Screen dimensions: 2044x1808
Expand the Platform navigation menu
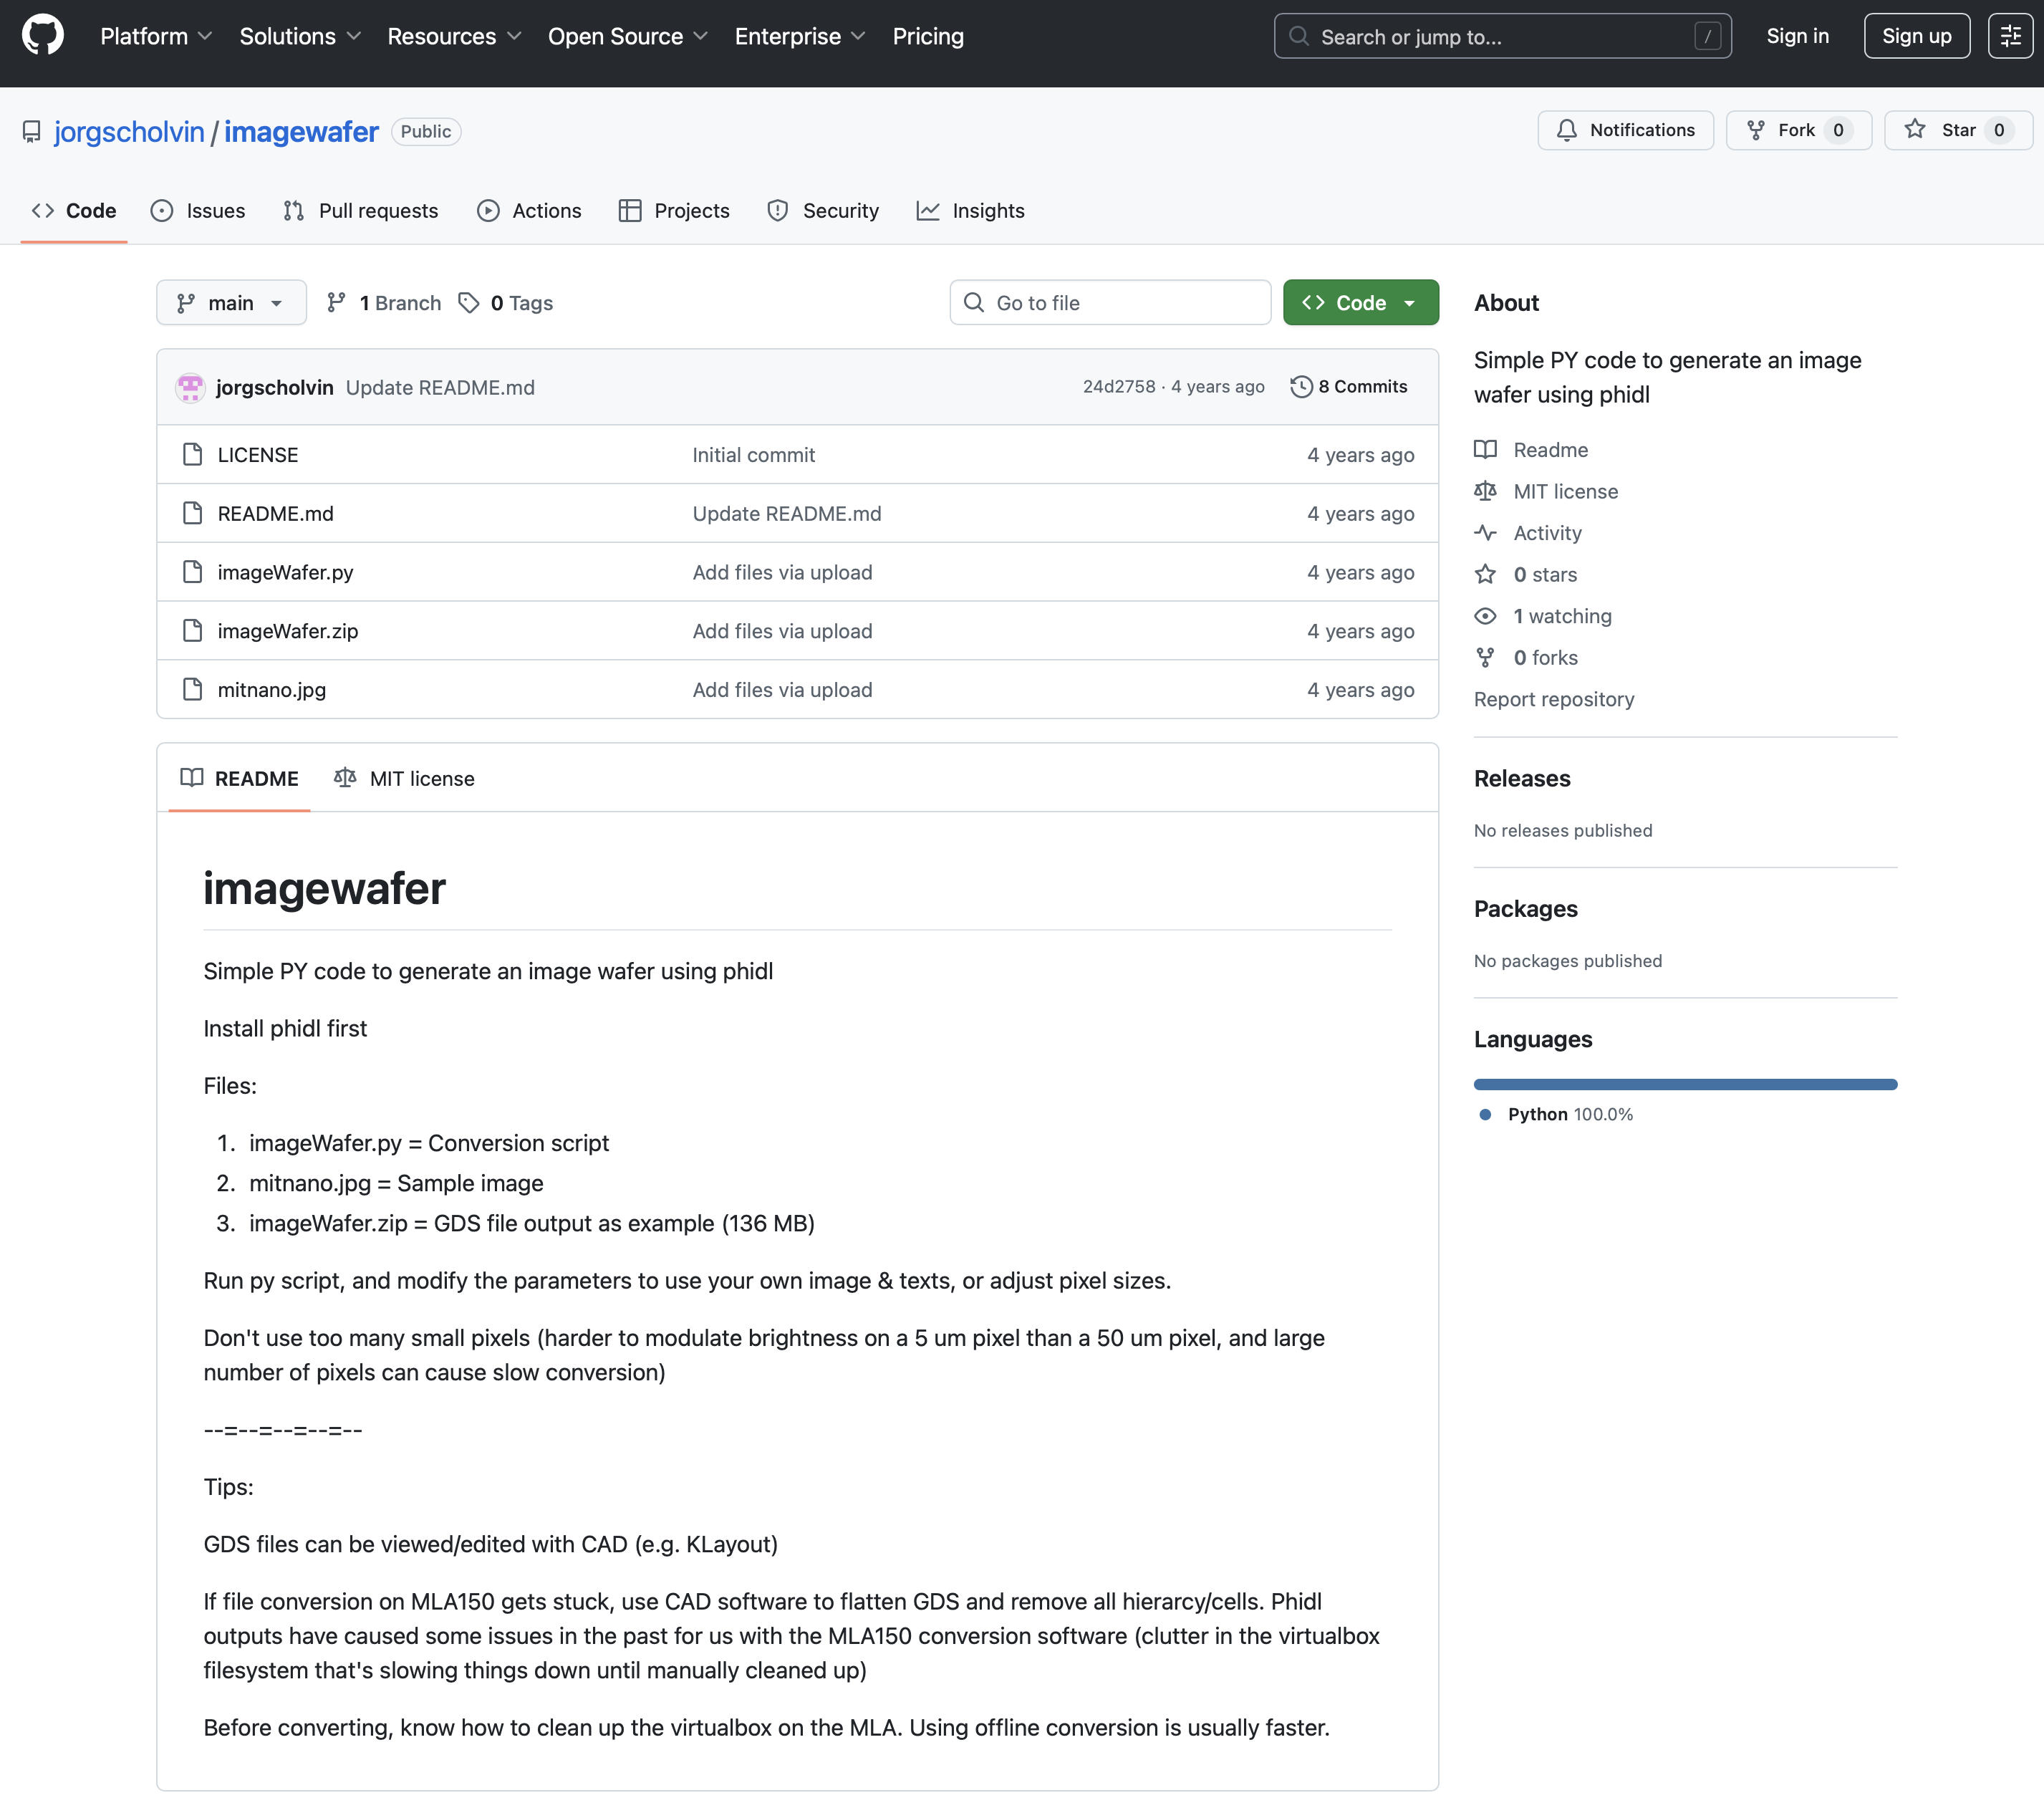click(x=156, y=36)
